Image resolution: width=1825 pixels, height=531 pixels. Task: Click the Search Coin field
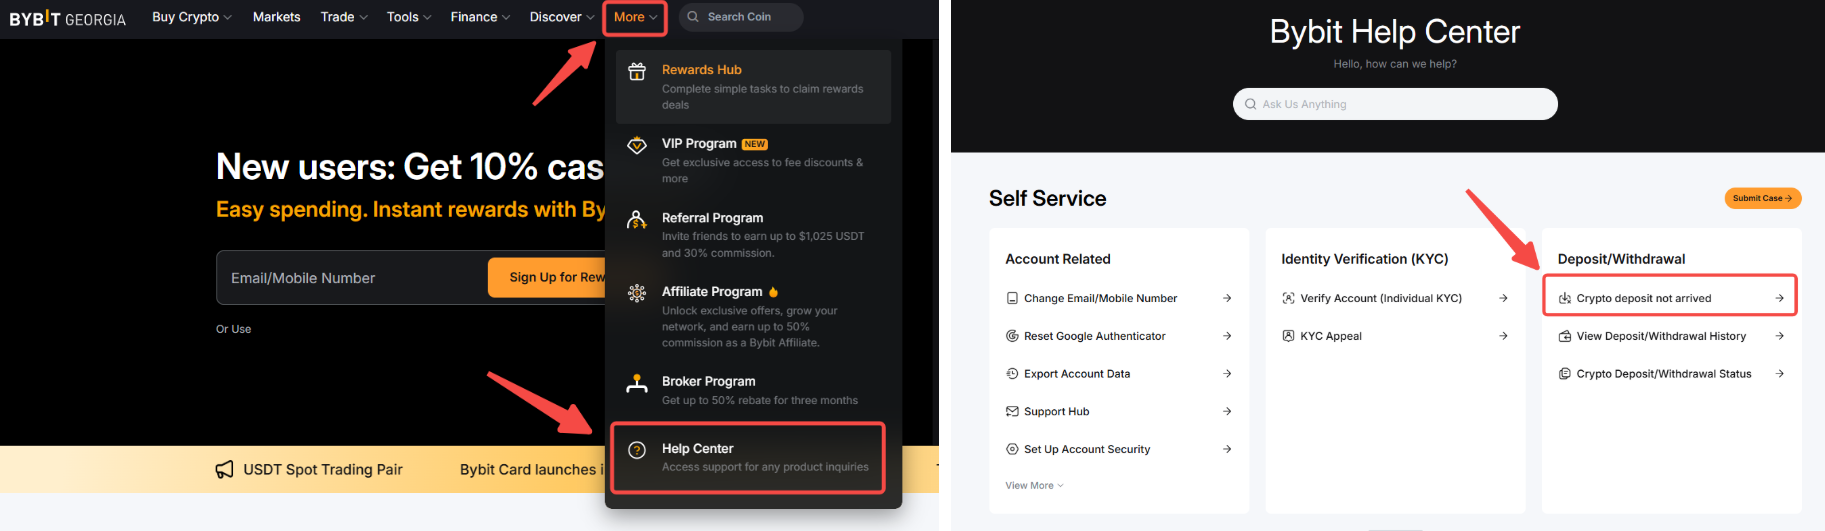point(741,17)
